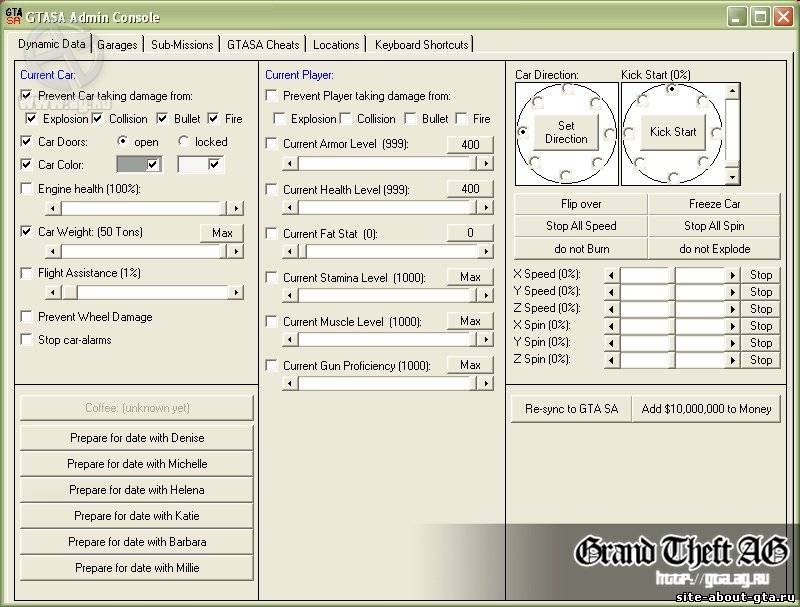
Task: Set Current Armor Level to 400
Action: (x=470, y=144)
